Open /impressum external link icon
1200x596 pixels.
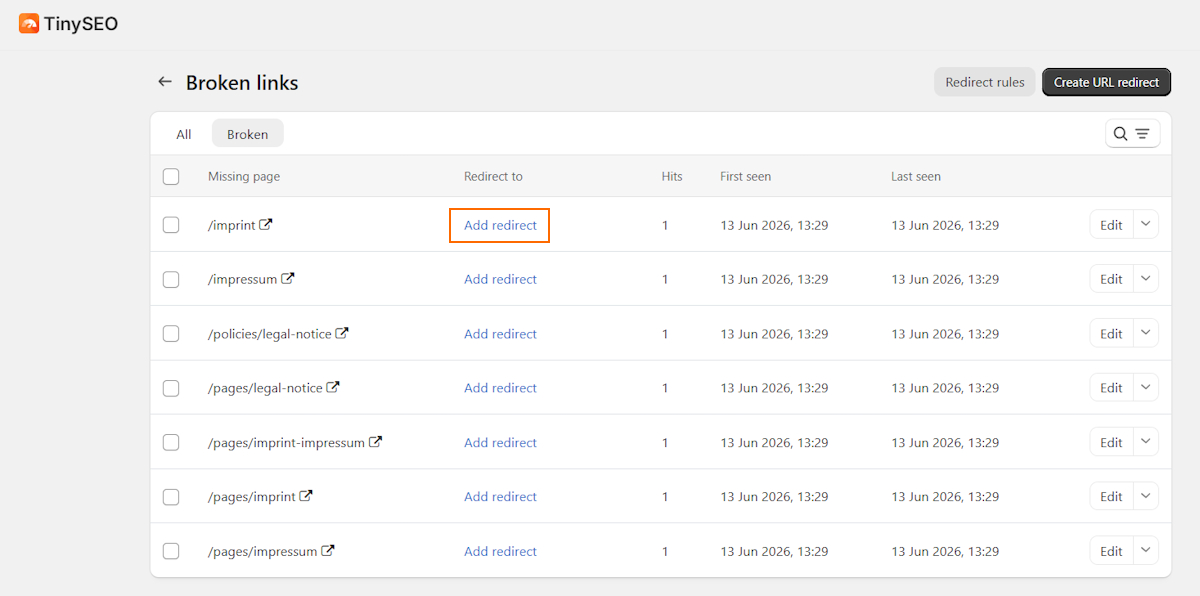(288, 279)
